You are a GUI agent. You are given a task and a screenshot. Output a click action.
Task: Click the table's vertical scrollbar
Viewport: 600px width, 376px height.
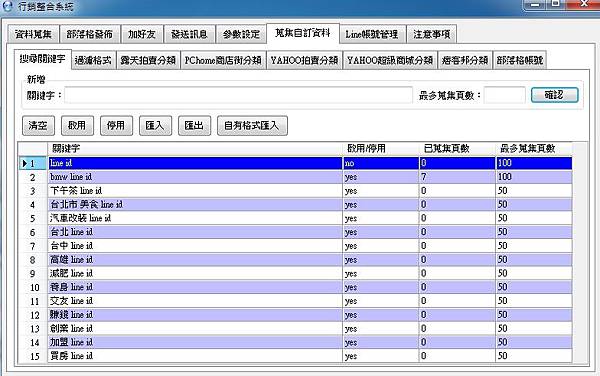click(580, 252)
